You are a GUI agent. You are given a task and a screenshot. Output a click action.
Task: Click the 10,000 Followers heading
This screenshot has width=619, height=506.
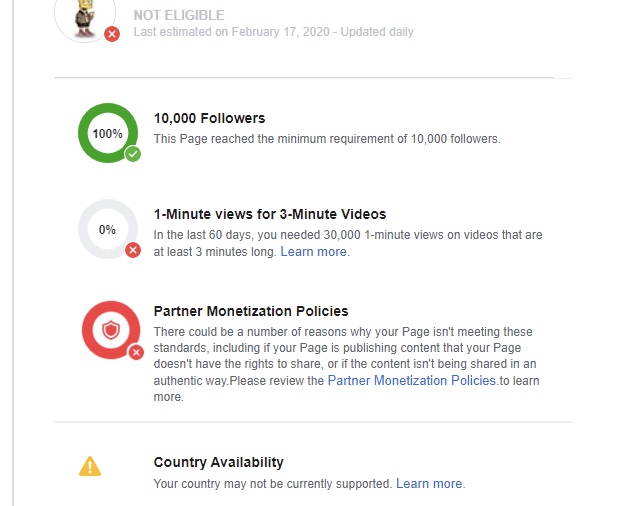[209, 118]
